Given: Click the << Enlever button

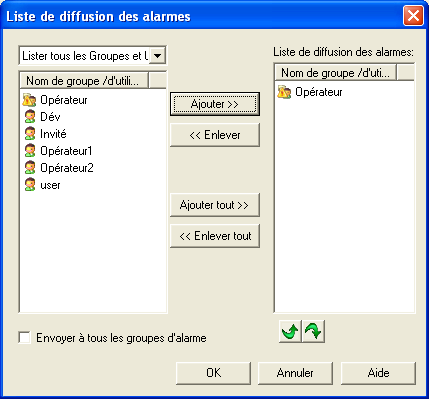Looking at the screenshot, I should 215,135.
